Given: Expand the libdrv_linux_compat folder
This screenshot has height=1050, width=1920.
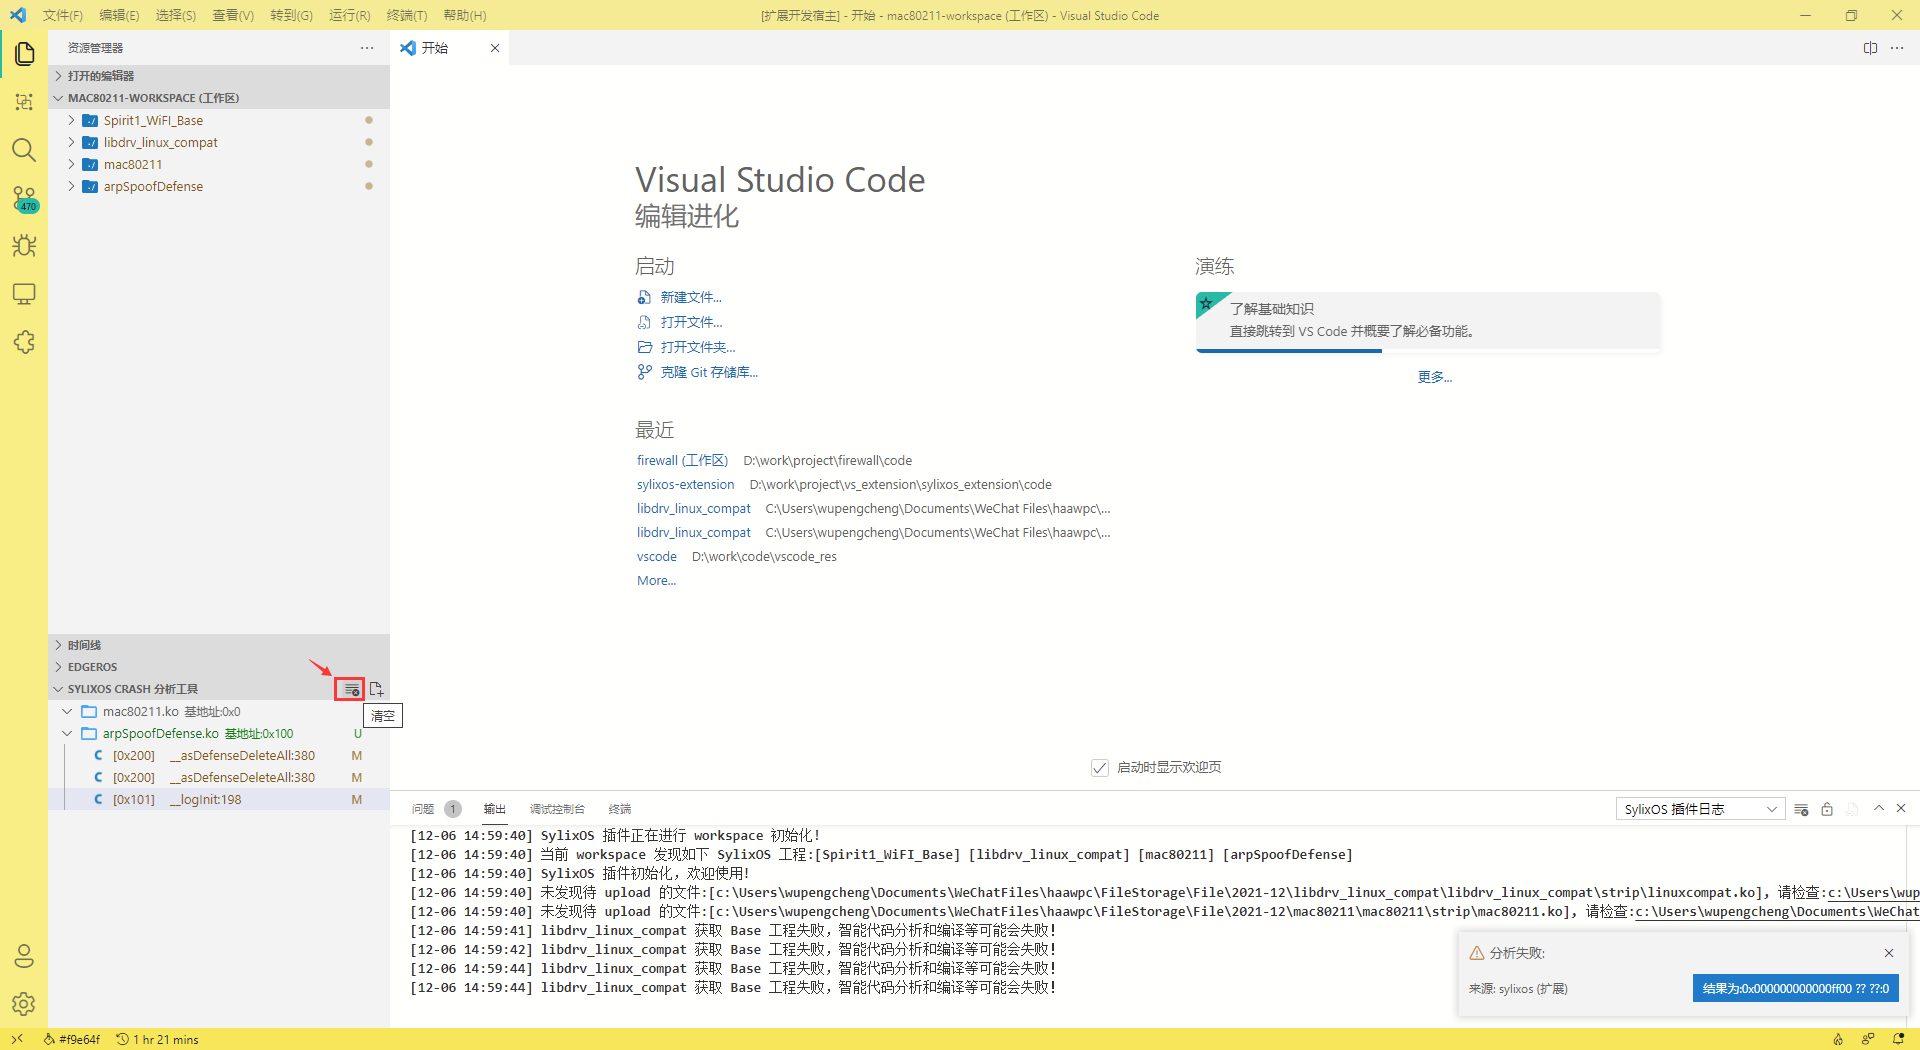Looking at the screenshot, I should coord(219,142).
